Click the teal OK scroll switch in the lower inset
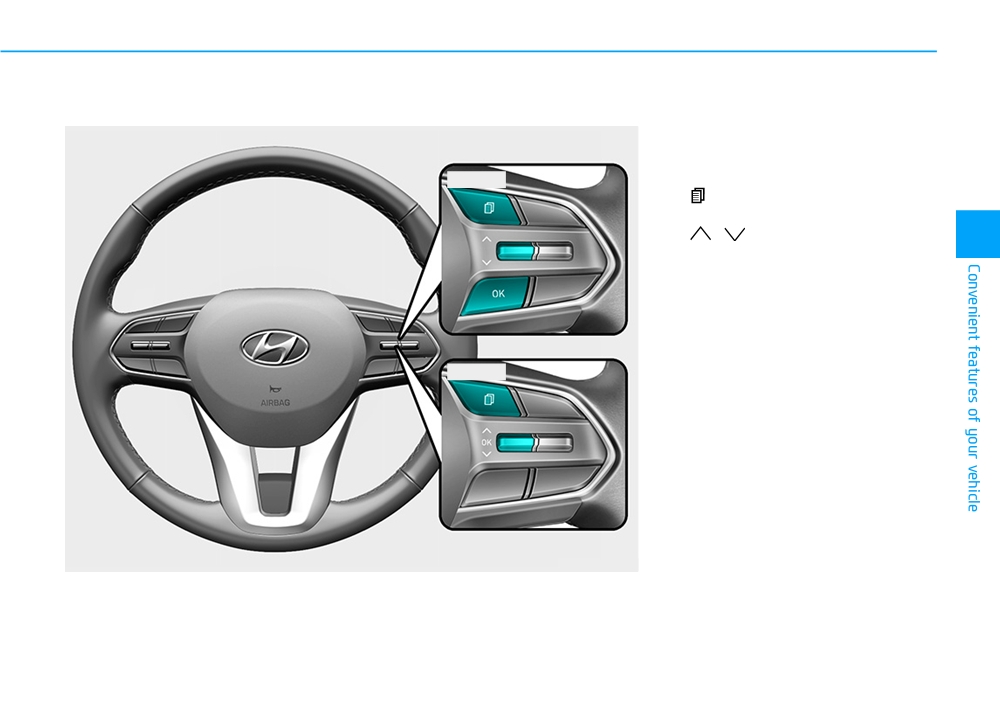This screenshot has height=702, width=1000. 515,443
